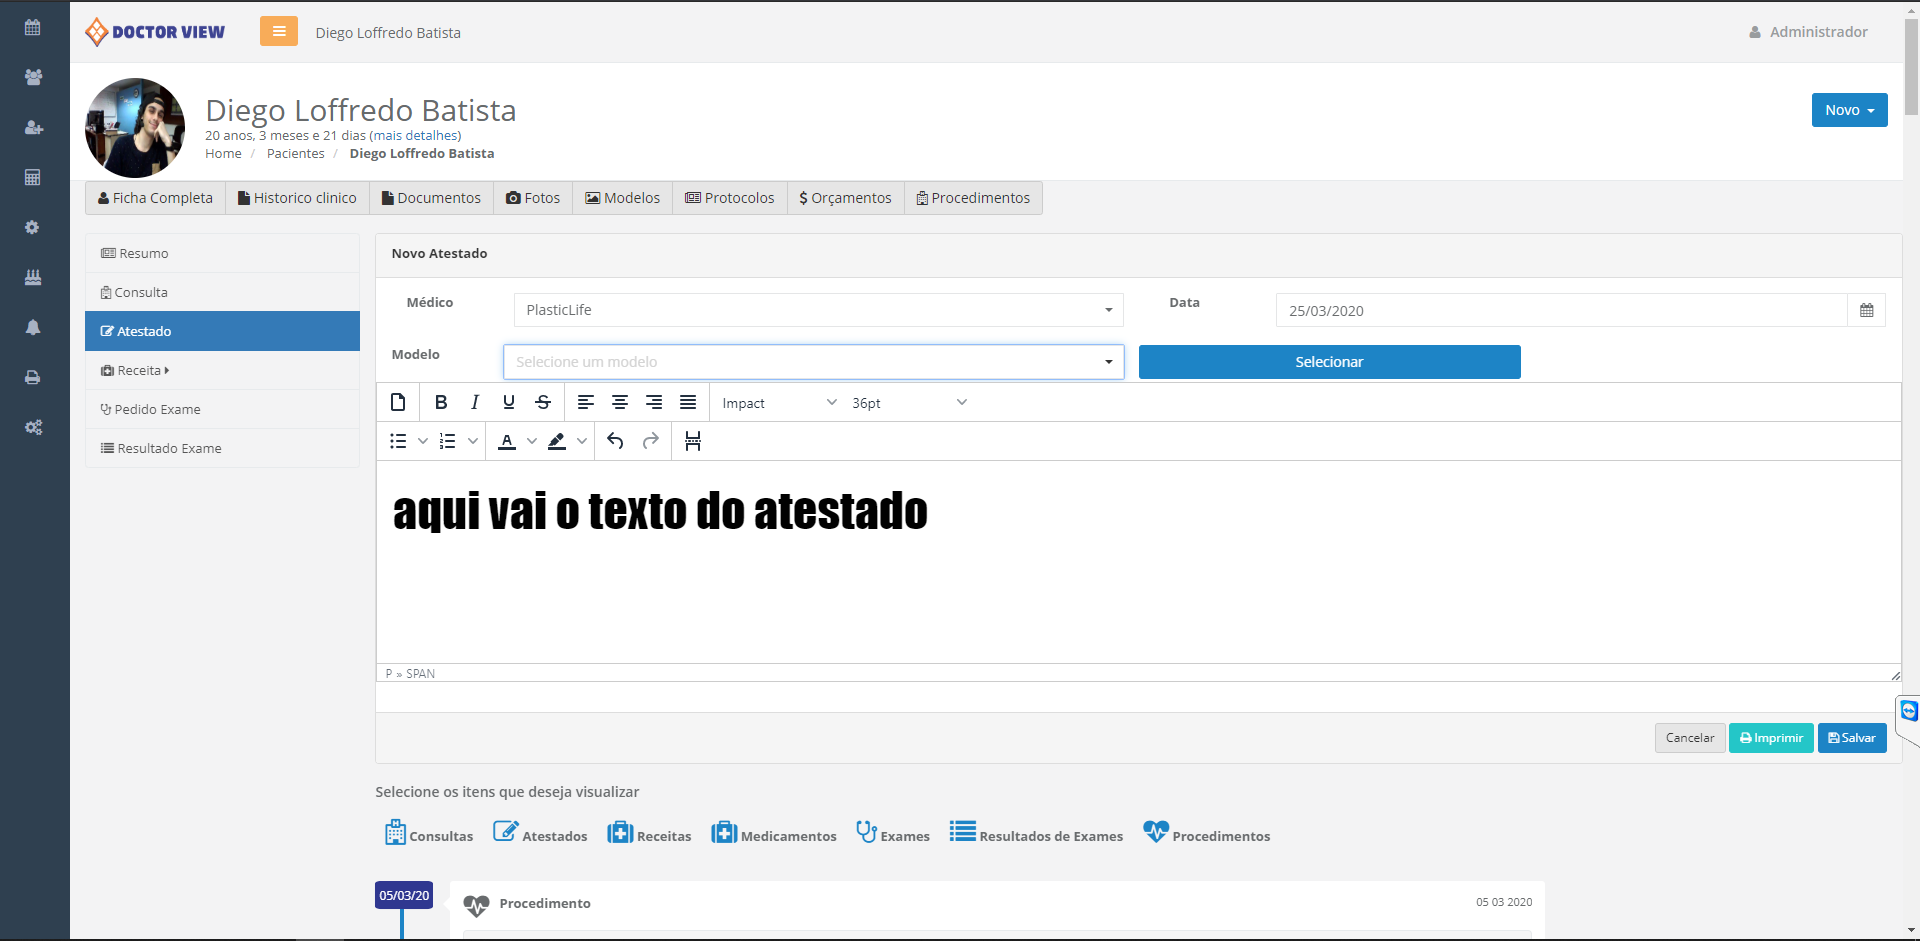This screenshot has height=941, width=1920.
Task: Insert a page break
Action: (693, 441)
